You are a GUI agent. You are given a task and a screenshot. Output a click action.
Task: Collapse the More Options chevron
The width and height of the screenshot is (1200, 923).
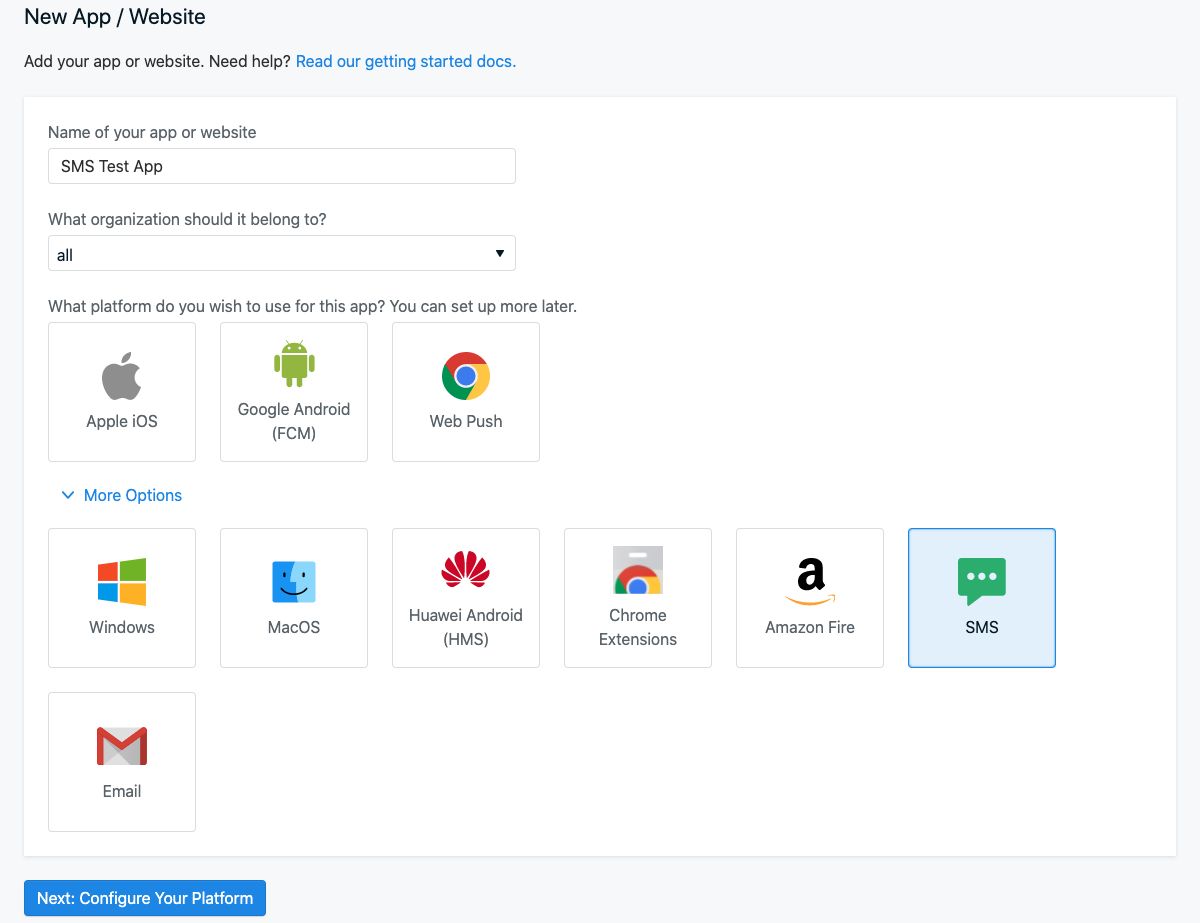(68, 495)
